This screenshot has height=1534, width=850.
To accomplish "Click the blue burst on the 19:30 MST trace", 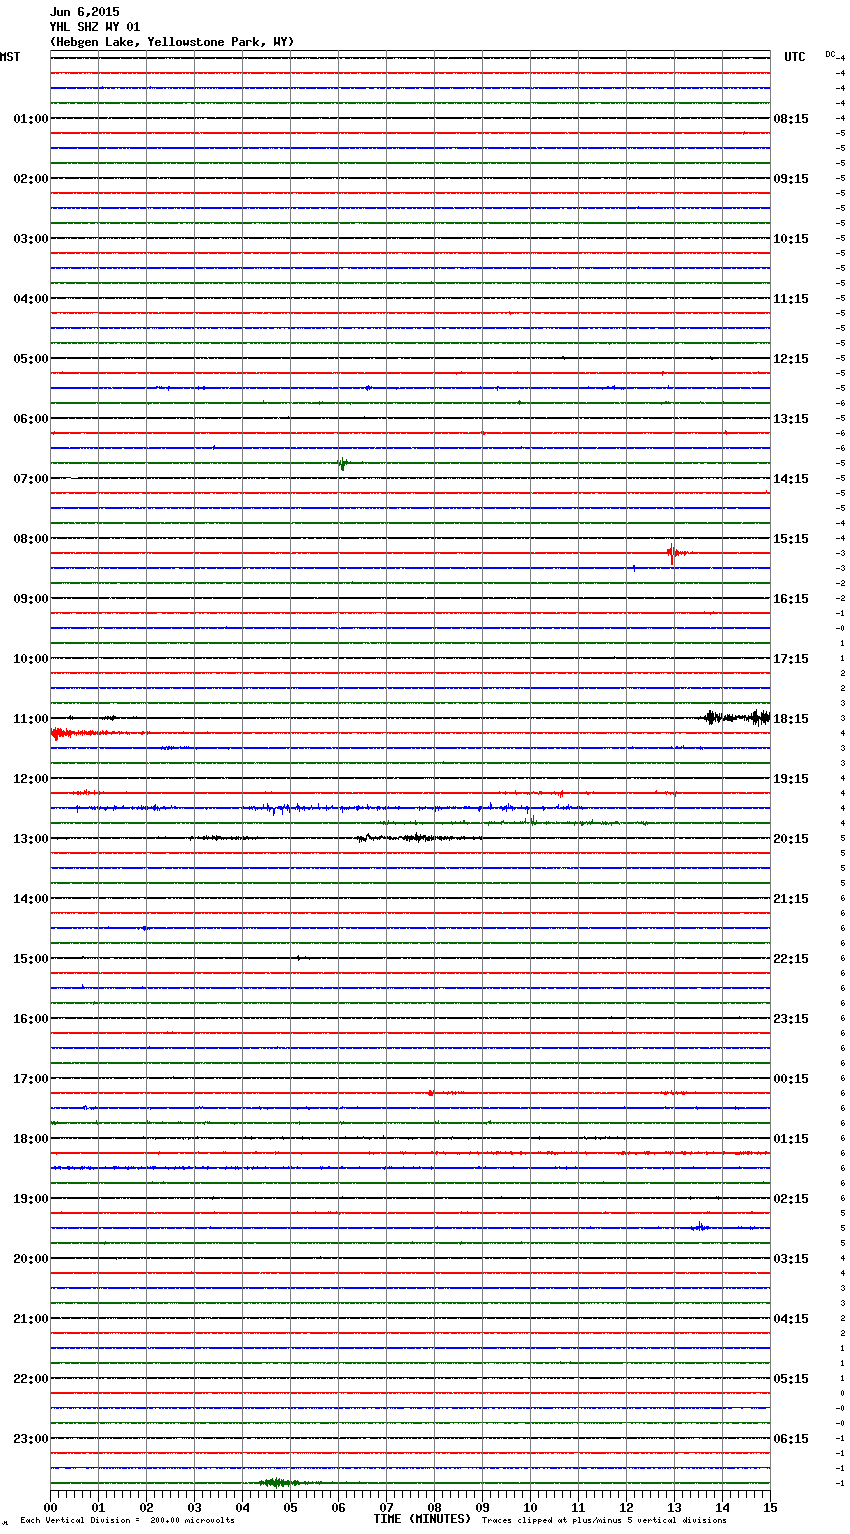I will (701, 1227).
